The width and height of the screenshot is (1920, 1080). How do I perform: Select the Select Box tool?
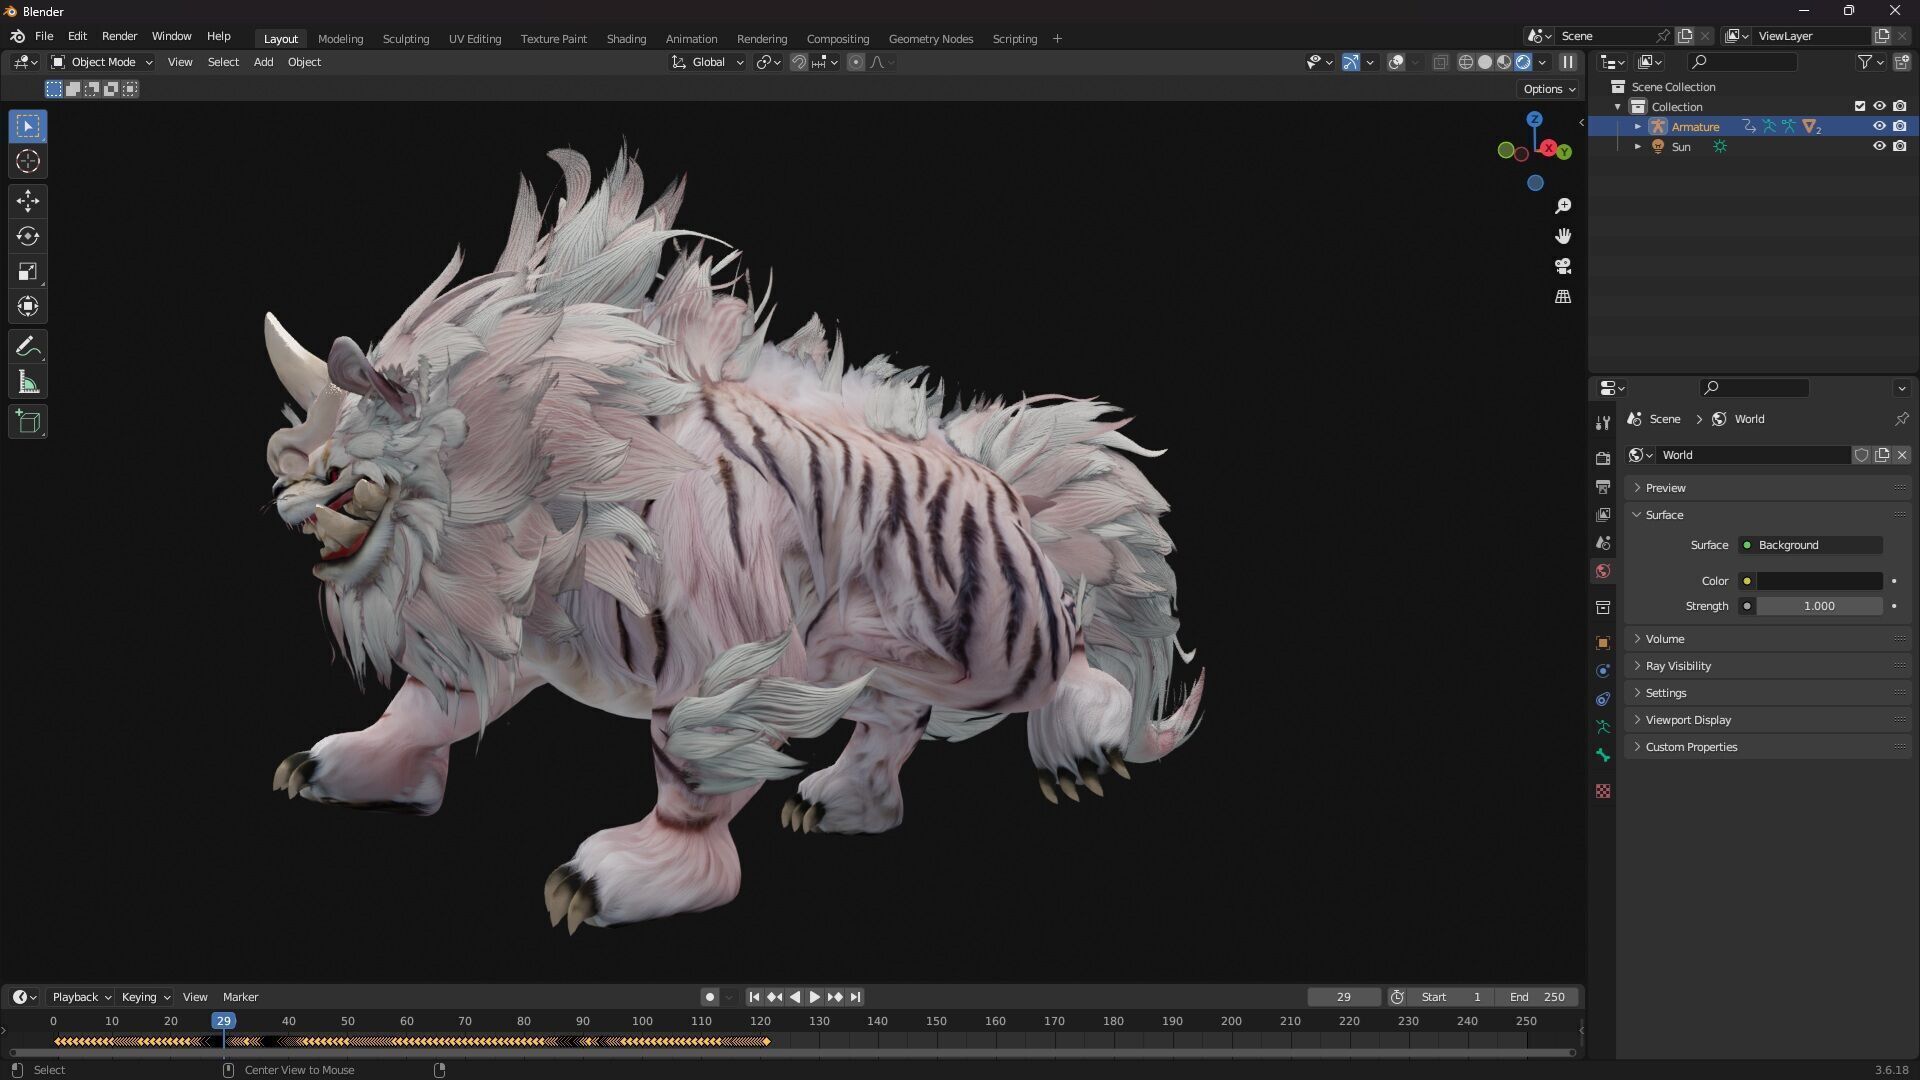click(28, 126)
